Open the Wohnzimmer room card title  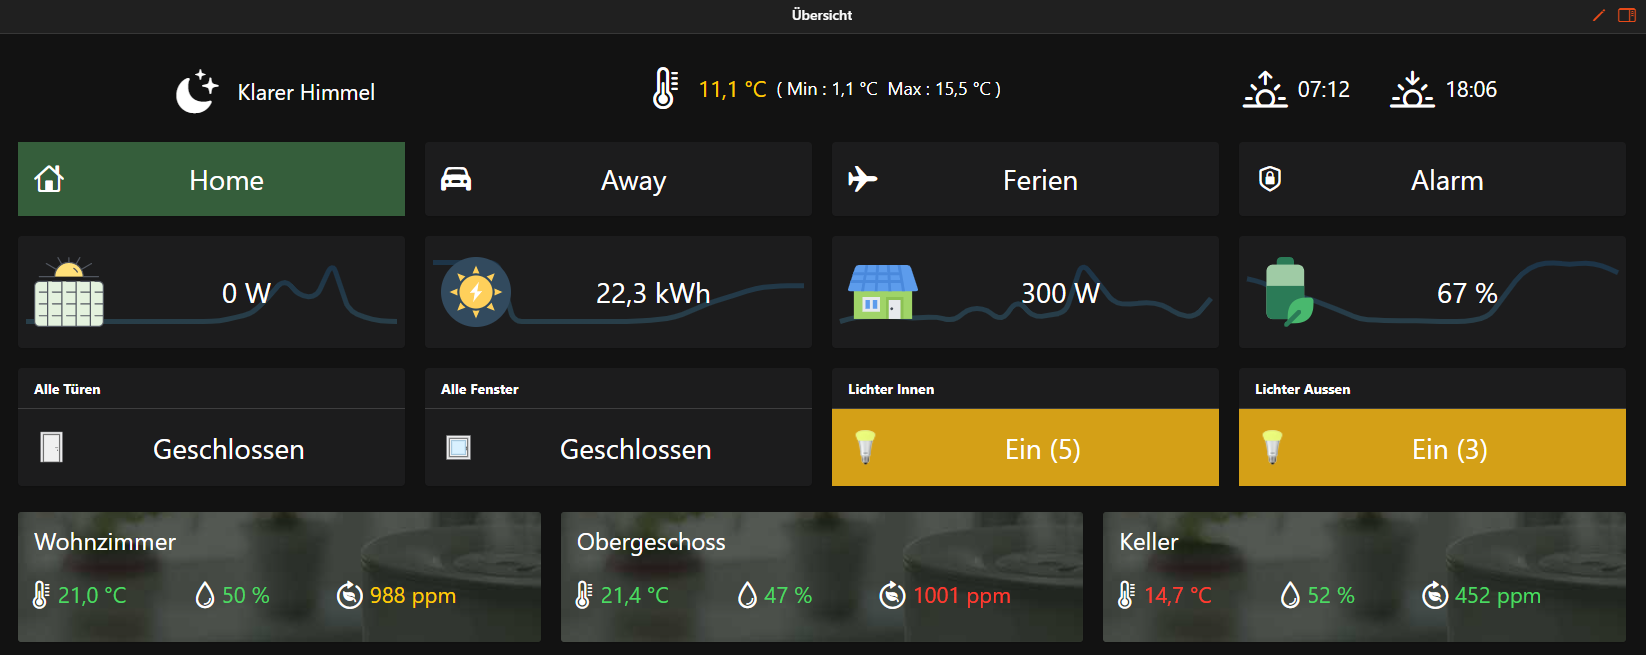pos(105,541)
